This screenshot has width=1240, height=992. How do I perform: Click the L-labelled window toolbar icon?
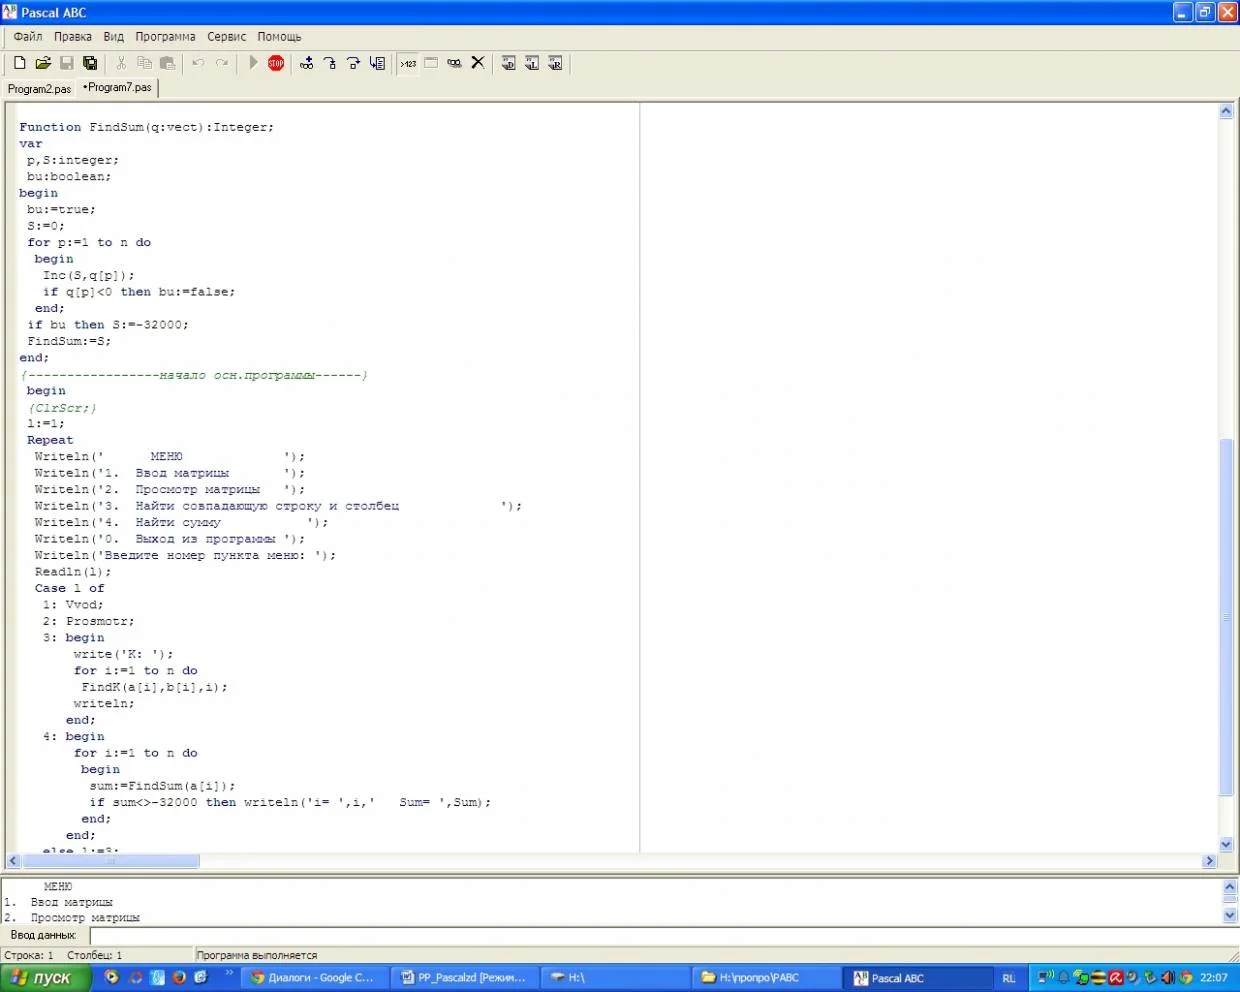point(532,63)
